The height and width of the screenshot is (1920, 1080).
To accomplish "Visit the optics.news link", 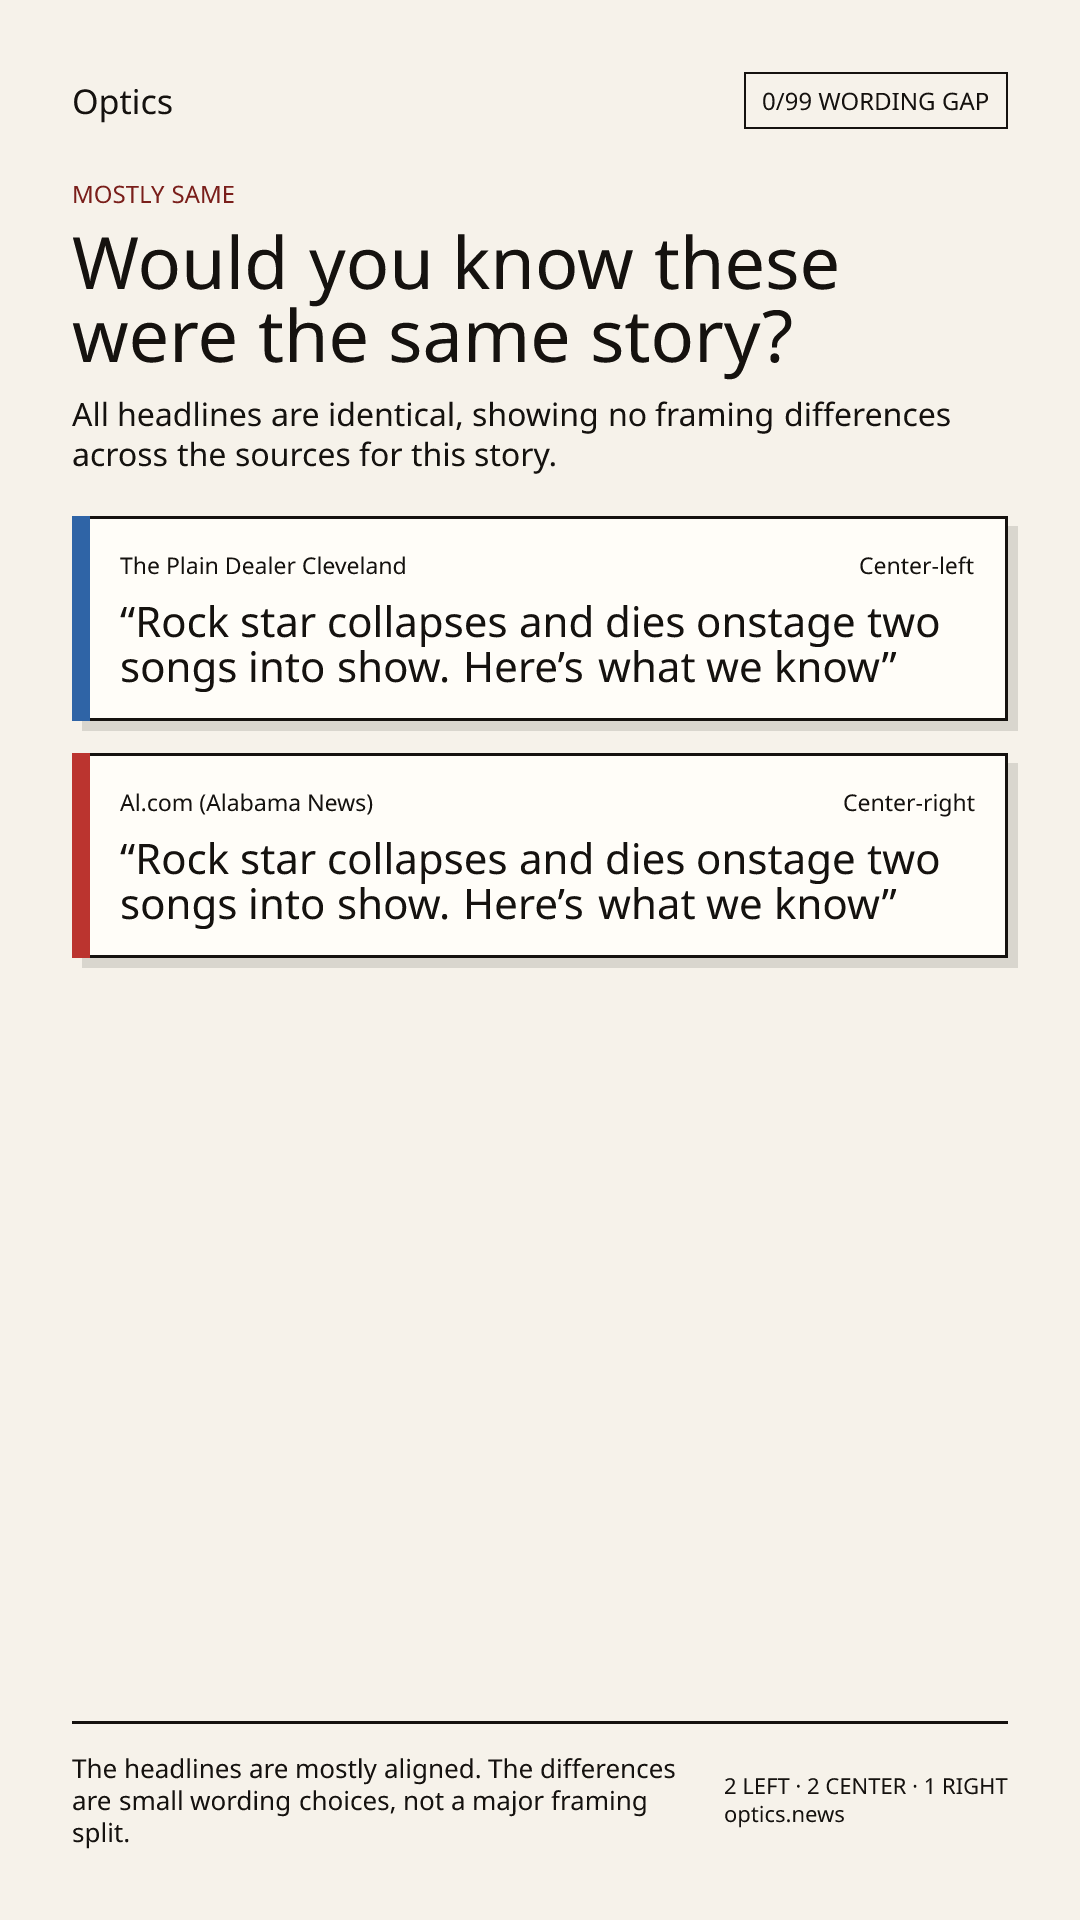I will tap(784, 1815).
